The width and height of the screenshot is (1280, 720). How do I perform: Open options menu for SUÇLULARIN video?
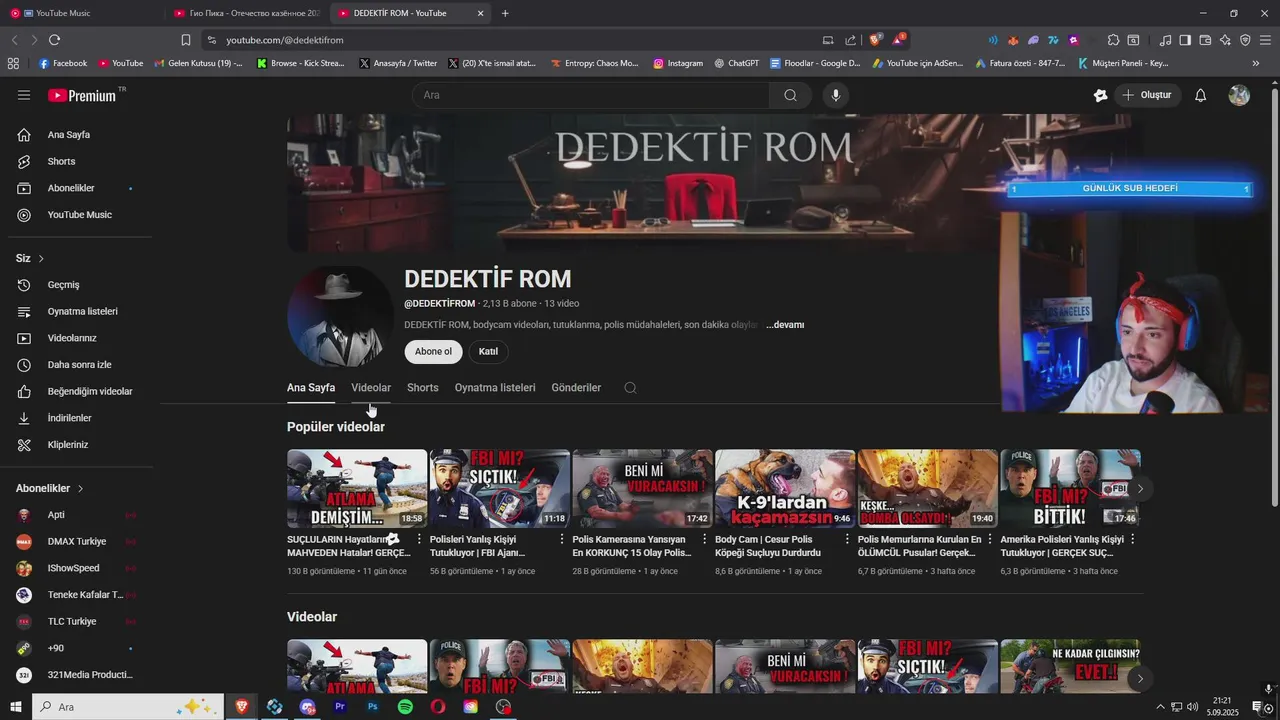click(x=420, y=540)
